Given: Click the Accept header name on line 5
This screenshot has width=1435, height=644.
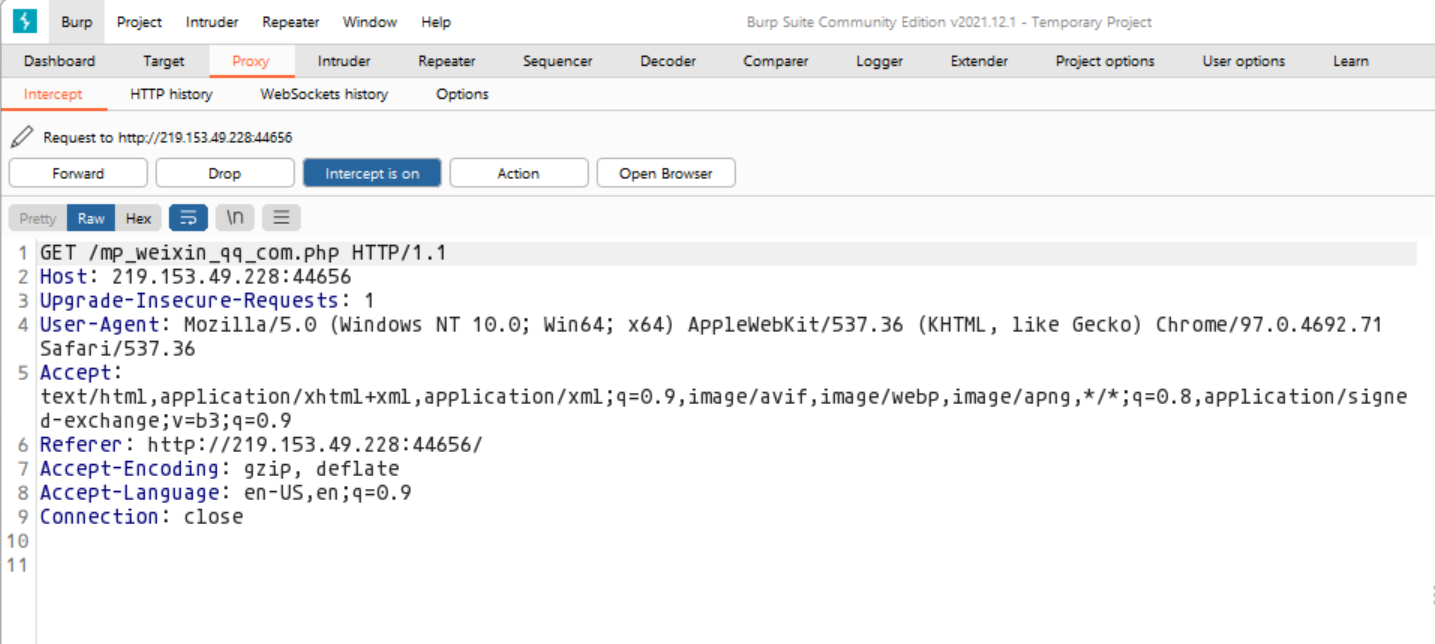Looking at the screenshot, I should (76, 372).
